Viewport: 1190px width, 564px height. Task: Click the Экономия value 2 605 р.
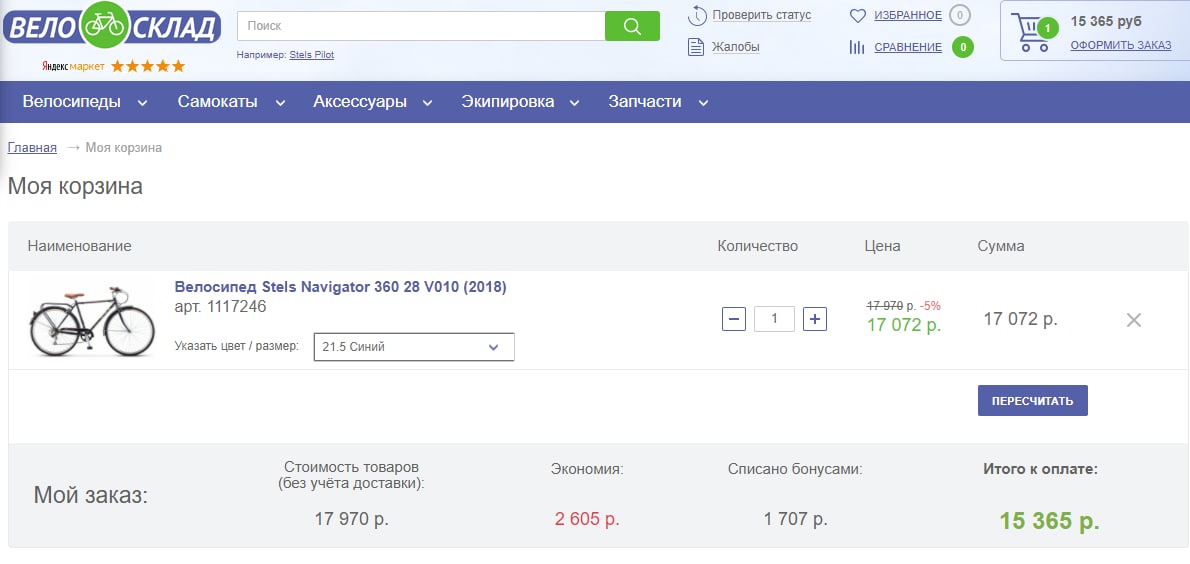pos(587,520)
